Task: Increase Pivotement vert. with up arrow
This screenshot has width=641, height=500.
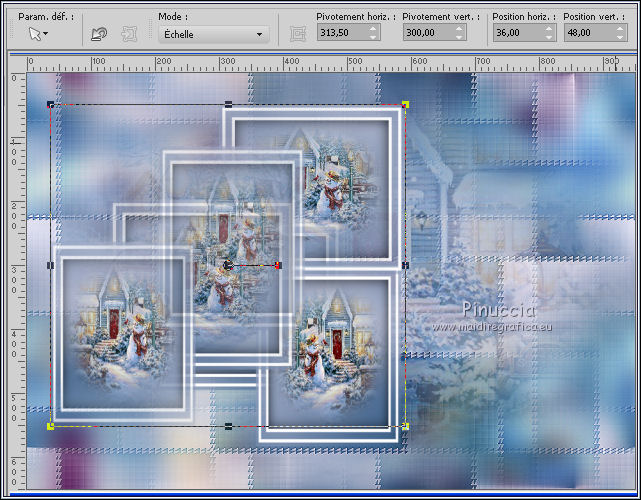Action: pyautogui.click(x=459, y=29)
